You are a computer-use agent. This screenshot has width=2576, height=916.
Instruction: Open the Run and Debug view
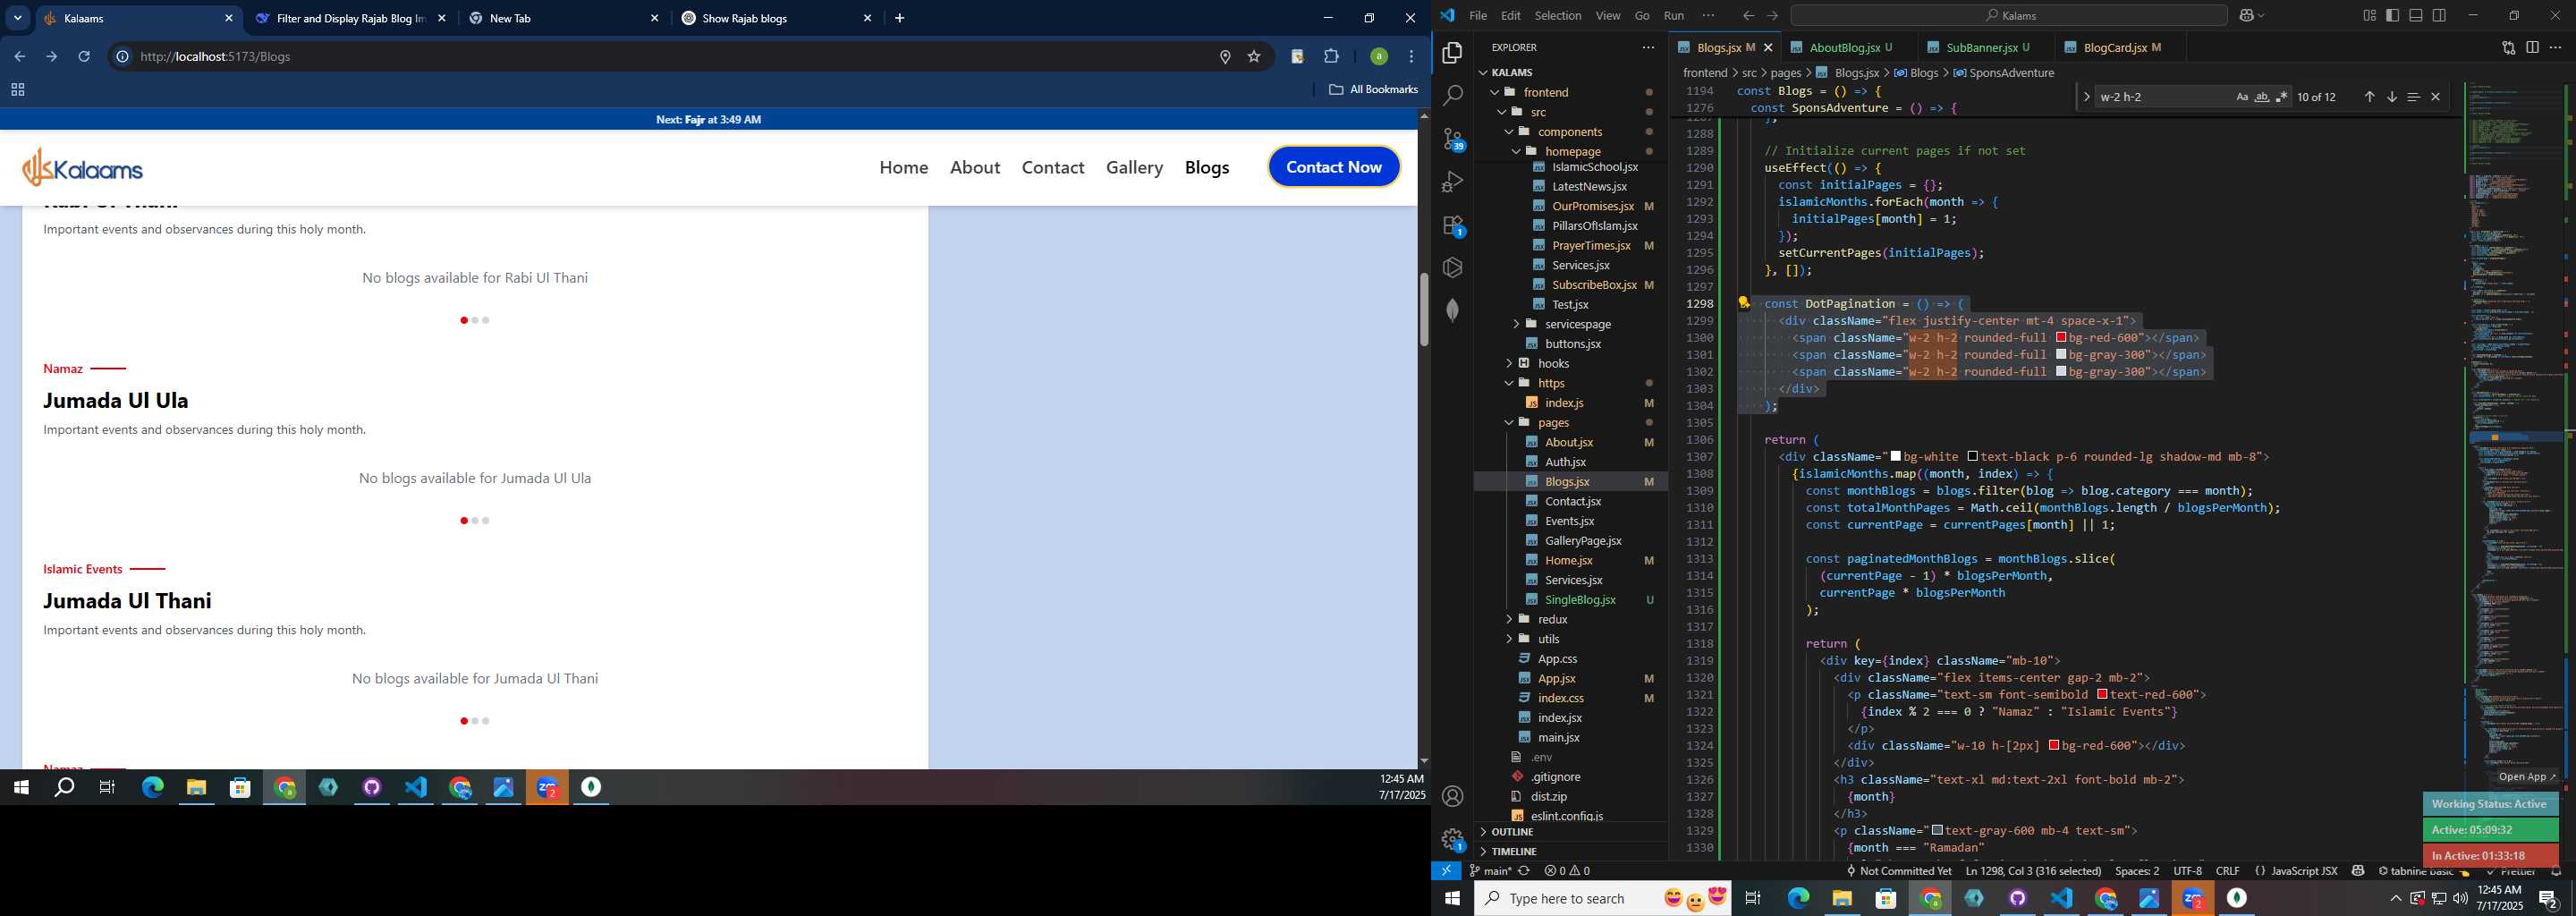(1453, 182)
